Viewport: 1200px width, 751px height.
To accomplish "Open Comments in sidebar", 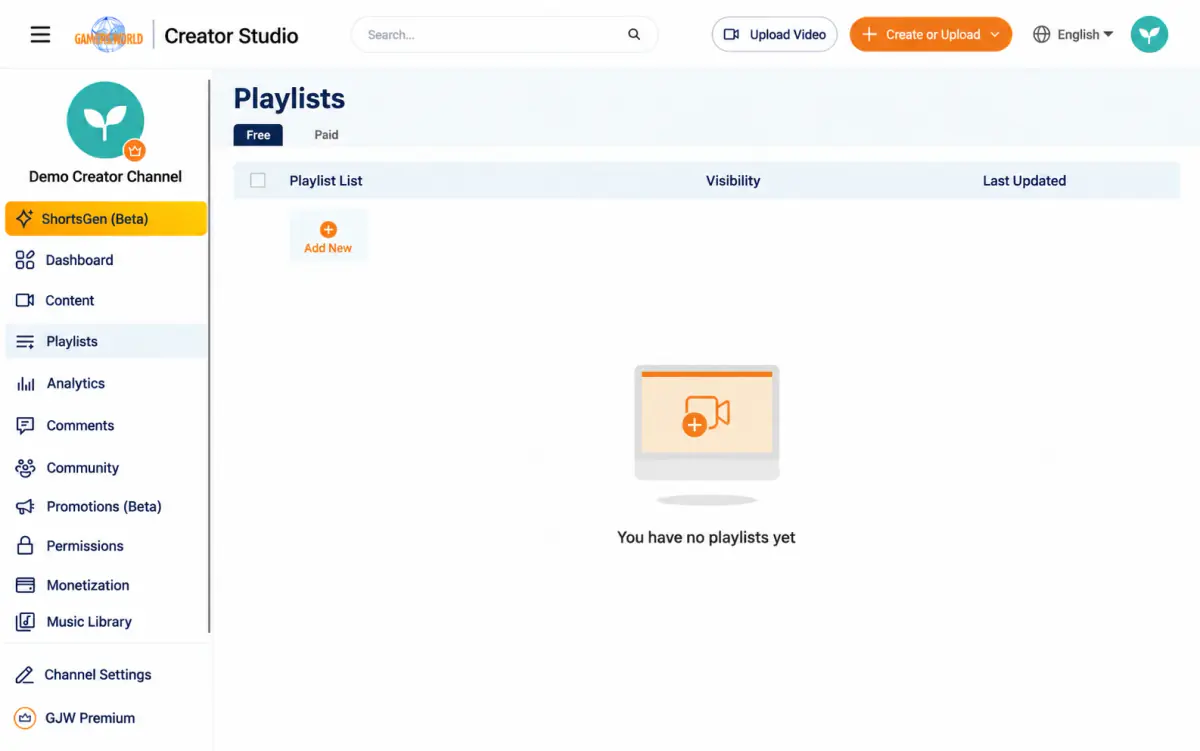I will (106, 426).
